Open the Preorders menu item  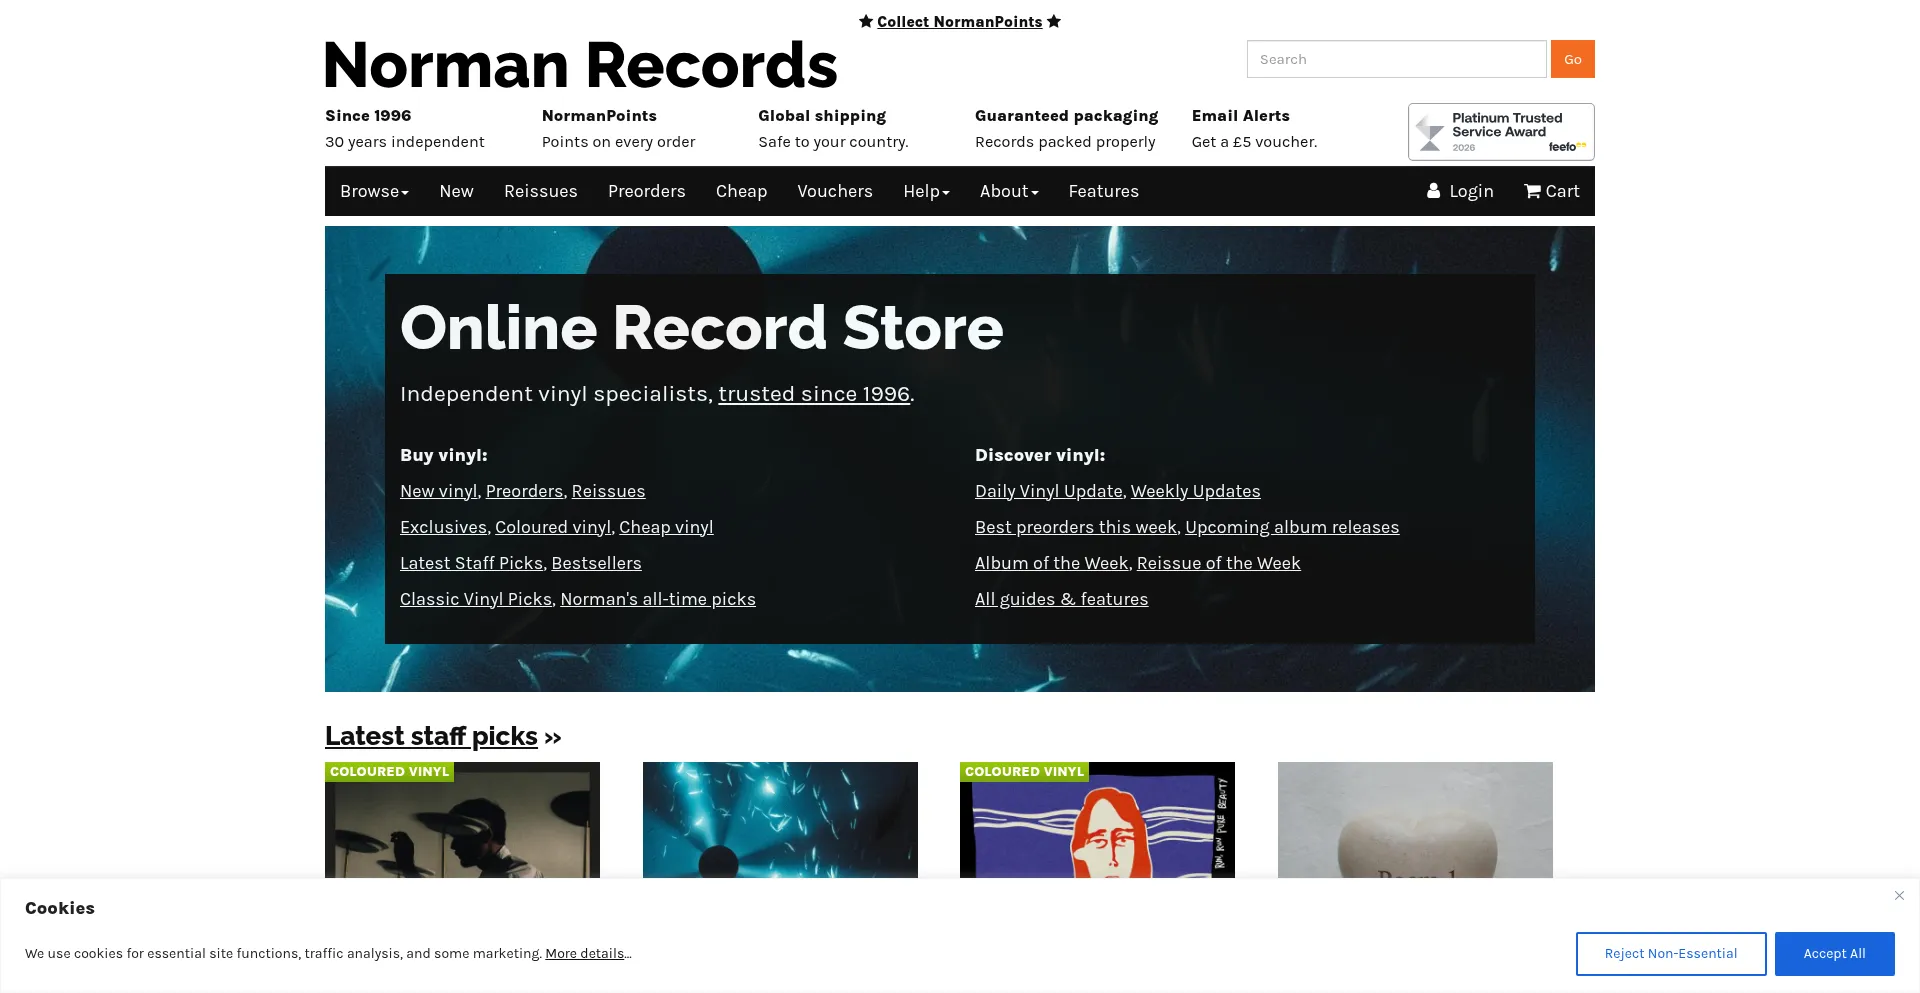coord(647,191)
